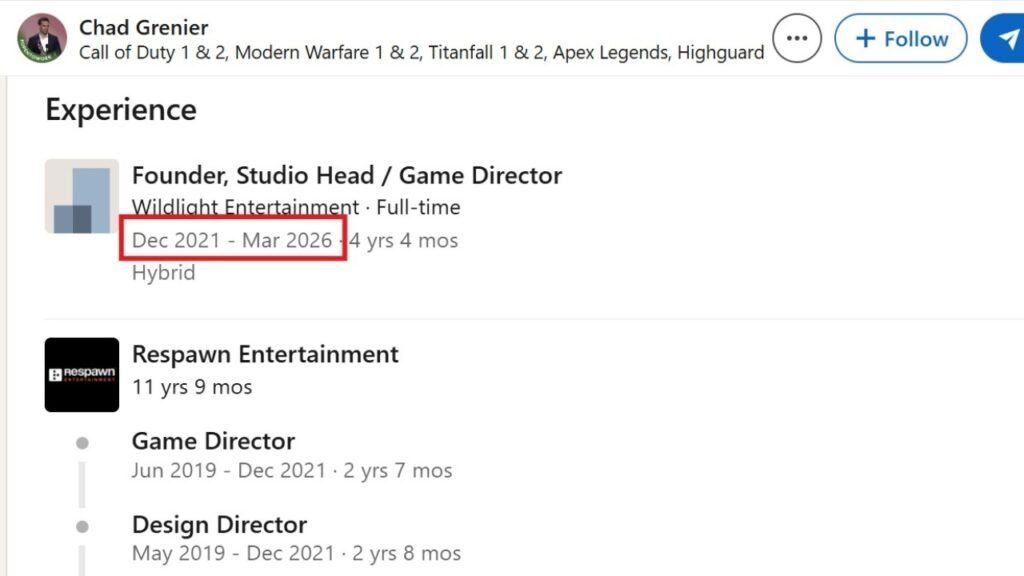Open the three-dots More options menu
Viewport: 1024px width, 576px height.
click(x=797, y=39)
